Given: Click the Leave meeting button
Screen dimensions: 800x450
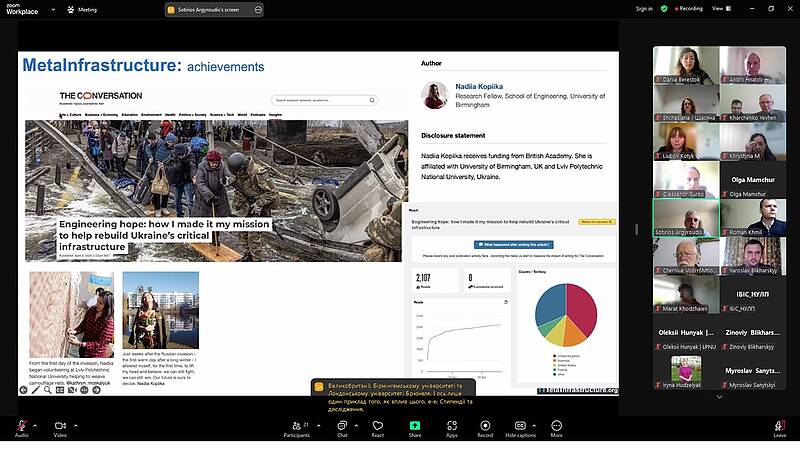Looking at the screenshot, I should (x=780, y=428).
